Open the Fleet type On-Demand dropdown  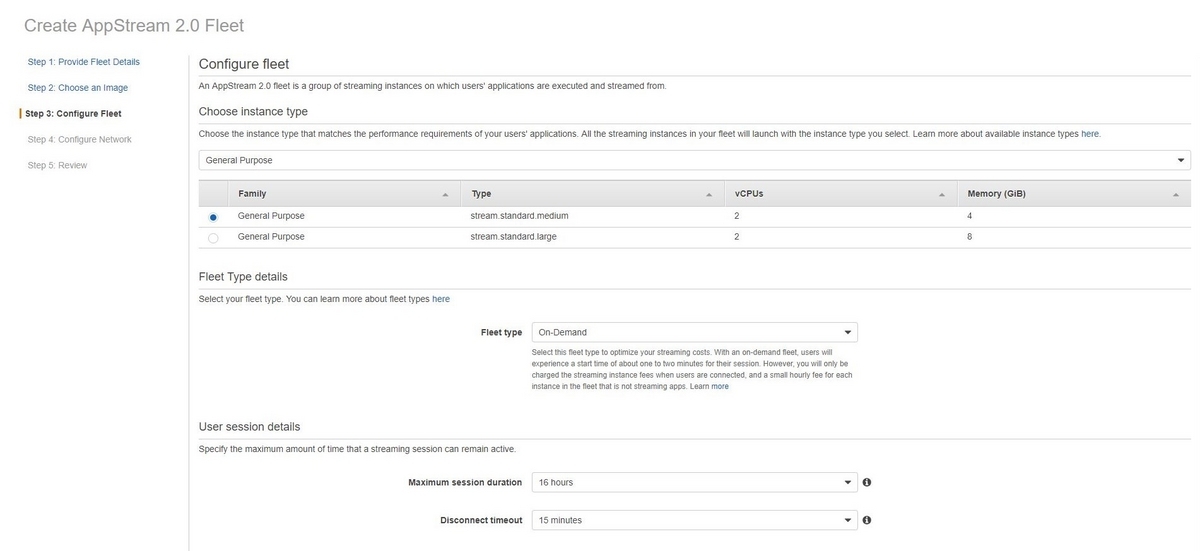click(x=694, y=332)
